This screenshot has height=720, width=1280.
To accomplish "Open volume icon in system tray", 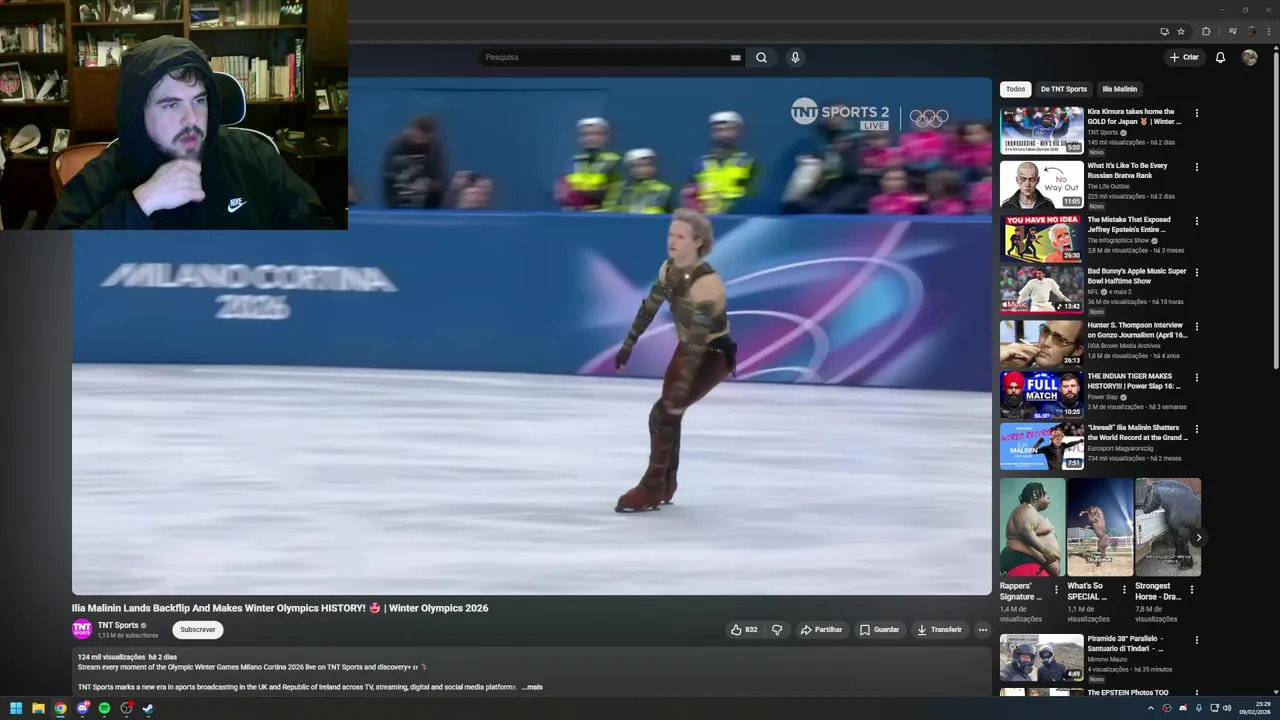I will tap(1227, 708).
